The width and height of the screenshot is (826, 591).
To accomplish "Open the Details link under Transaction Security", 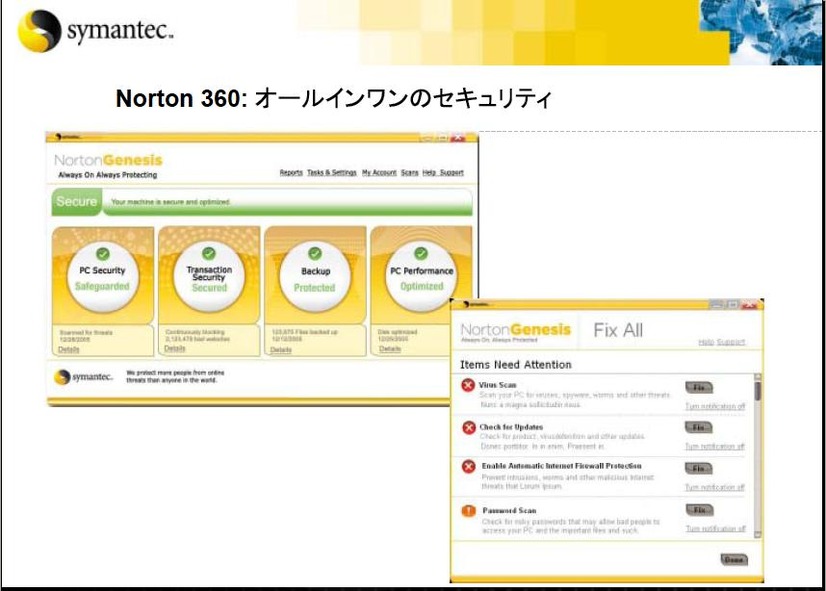I will tap(174, 349).
